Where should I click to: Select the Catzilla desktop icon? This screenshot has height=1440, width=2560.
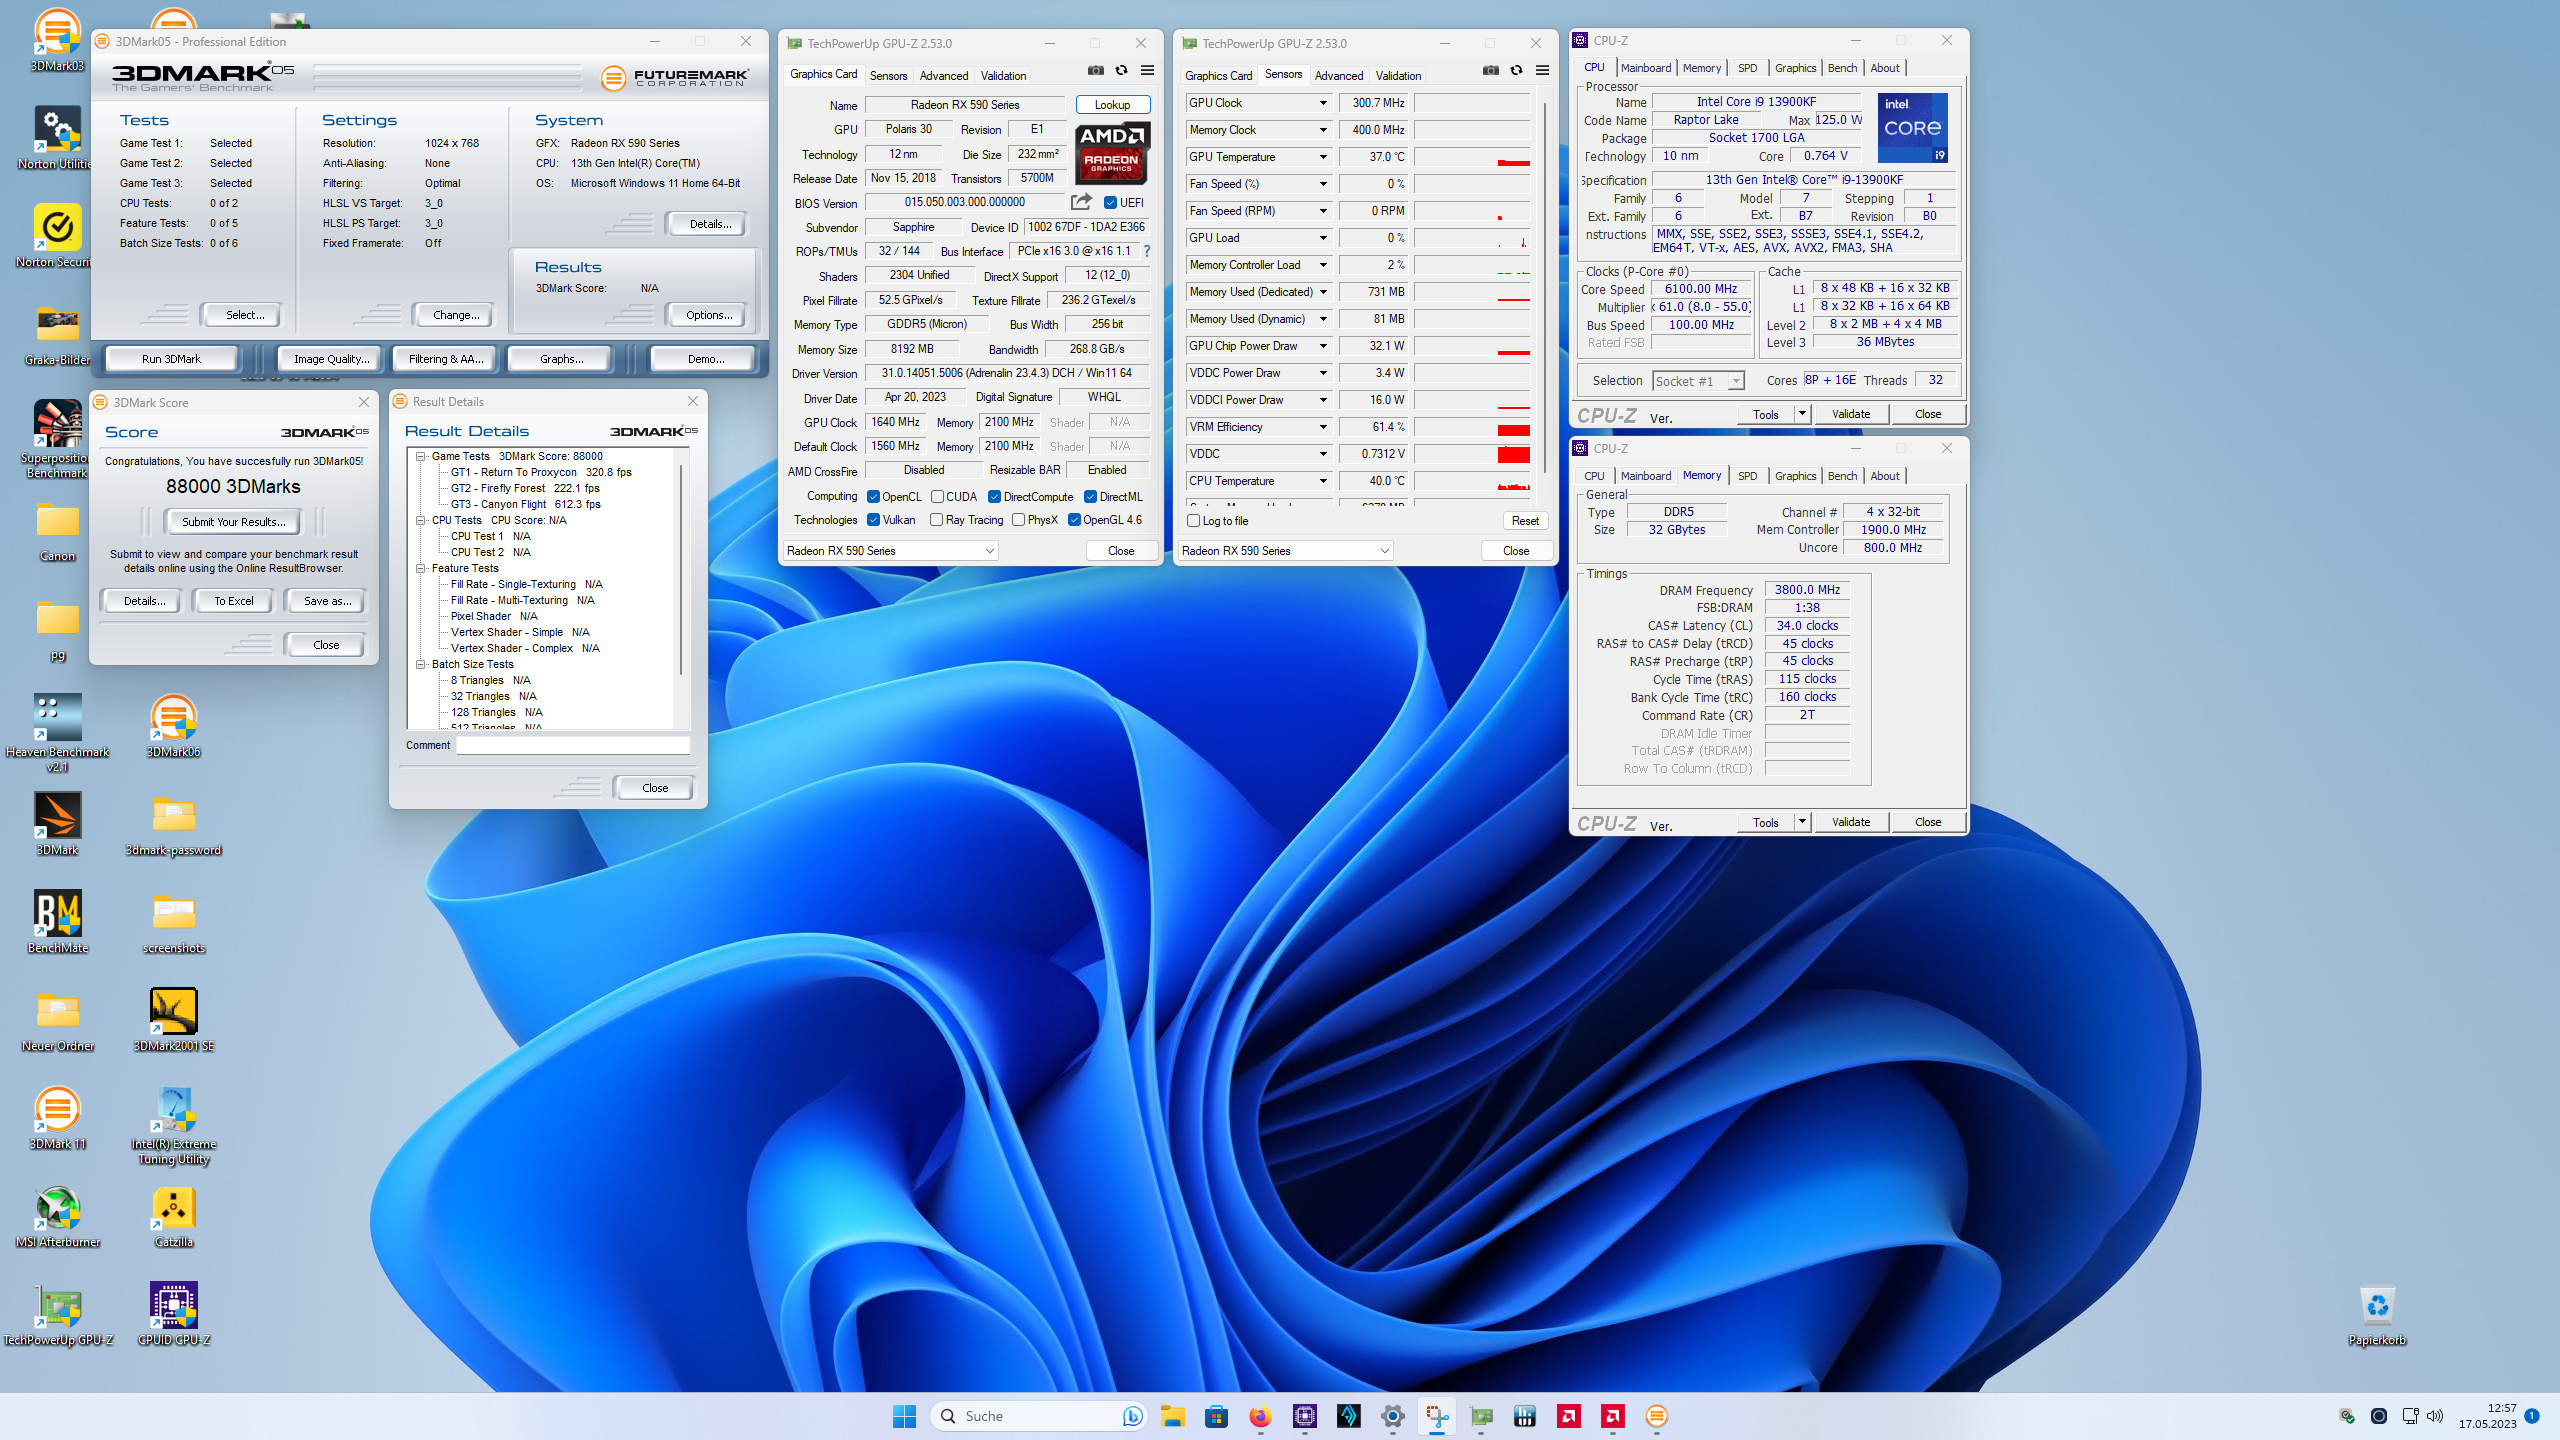[x=173, y=1215]
